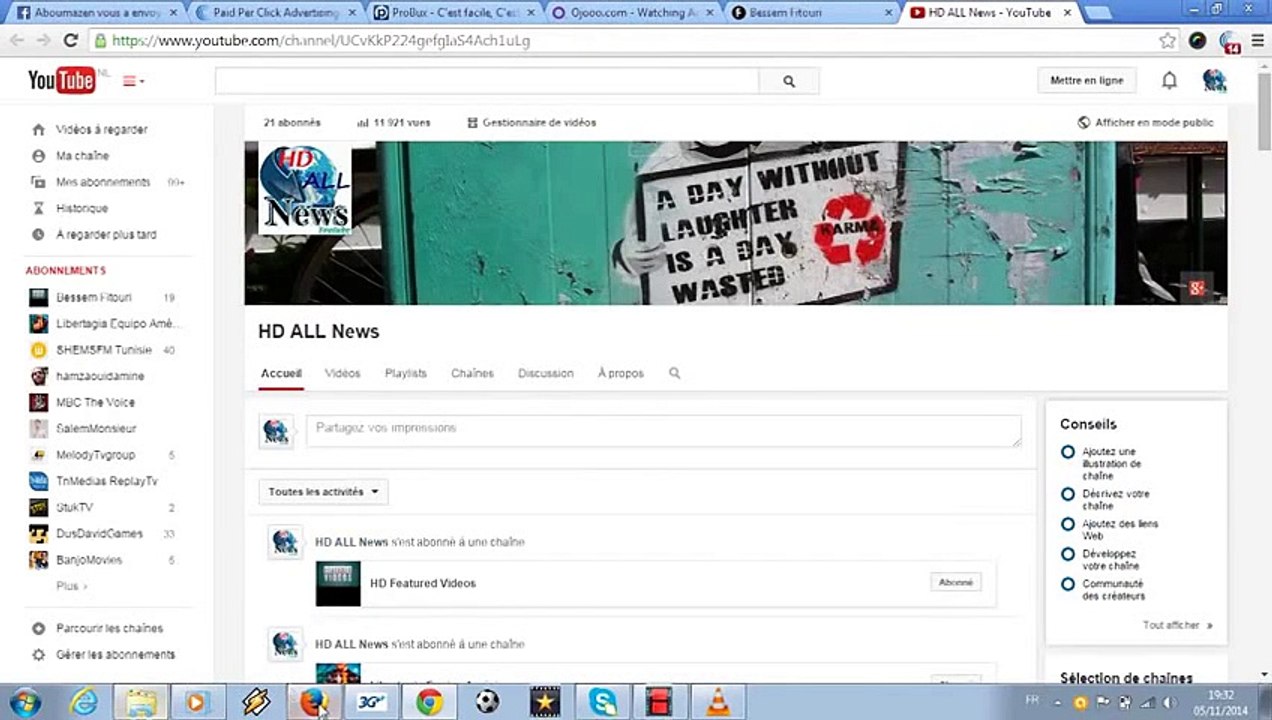Viewport: 1272px width, 720px height.
Task: Reload the page
Action: pos(70,41)
